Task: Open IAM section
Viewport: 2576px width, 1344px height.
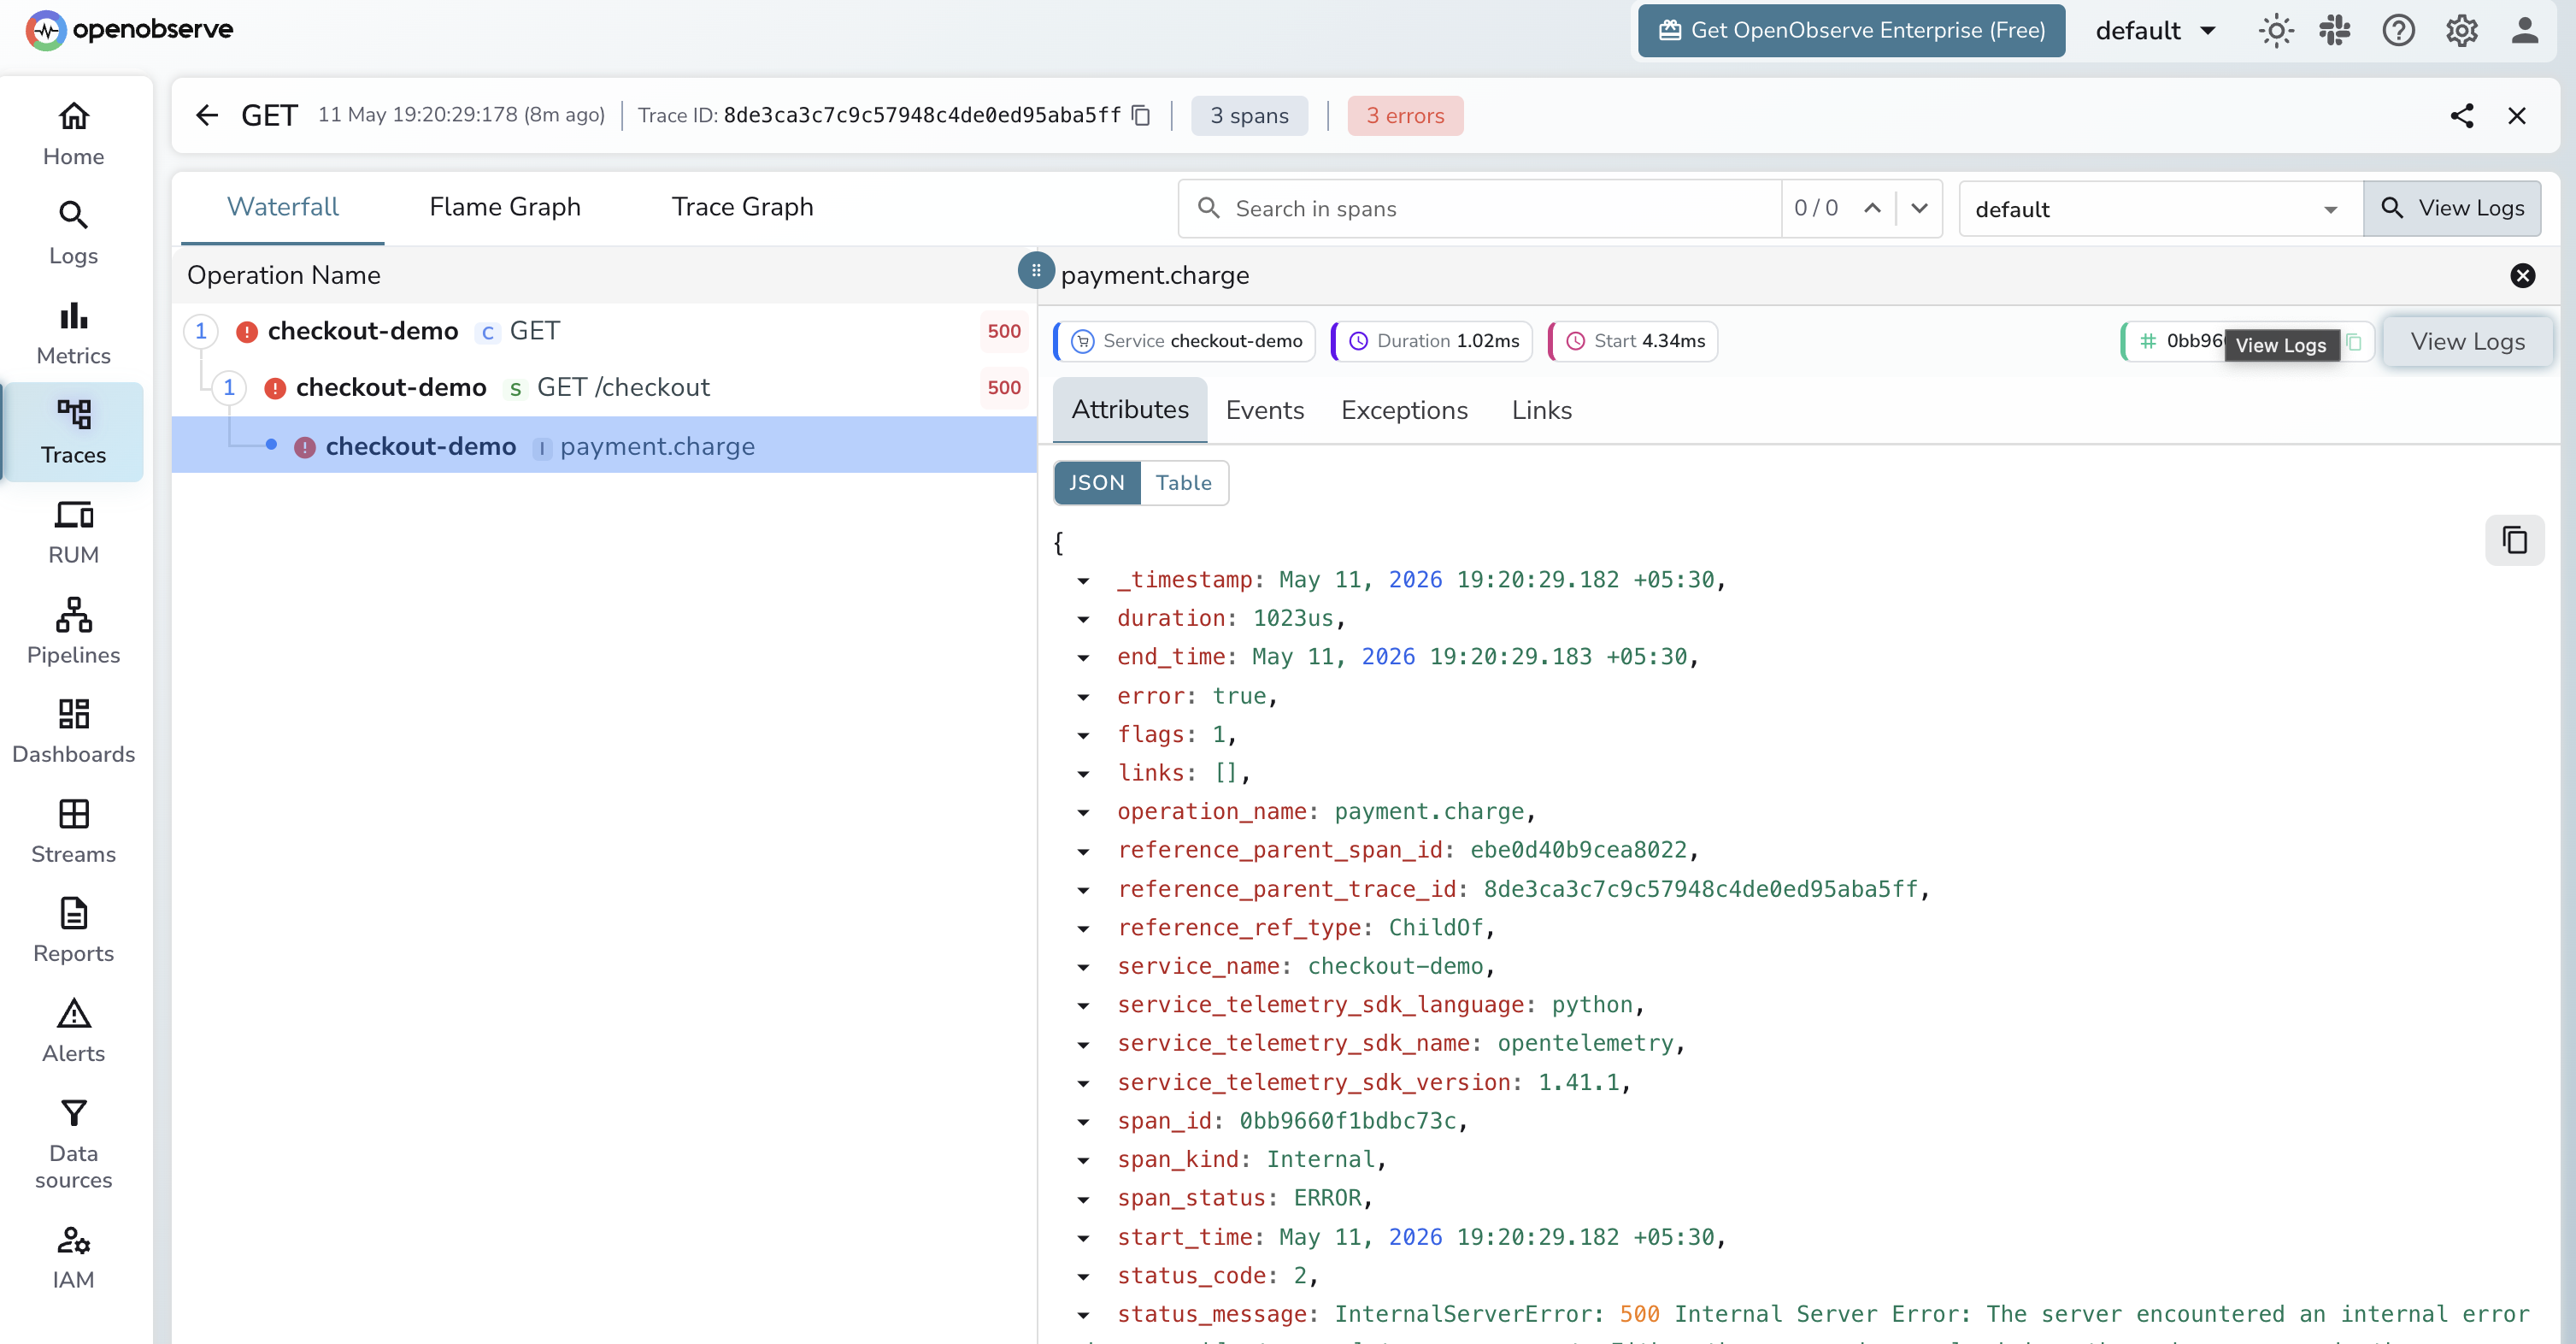Action: click(x=73, y=1257)
